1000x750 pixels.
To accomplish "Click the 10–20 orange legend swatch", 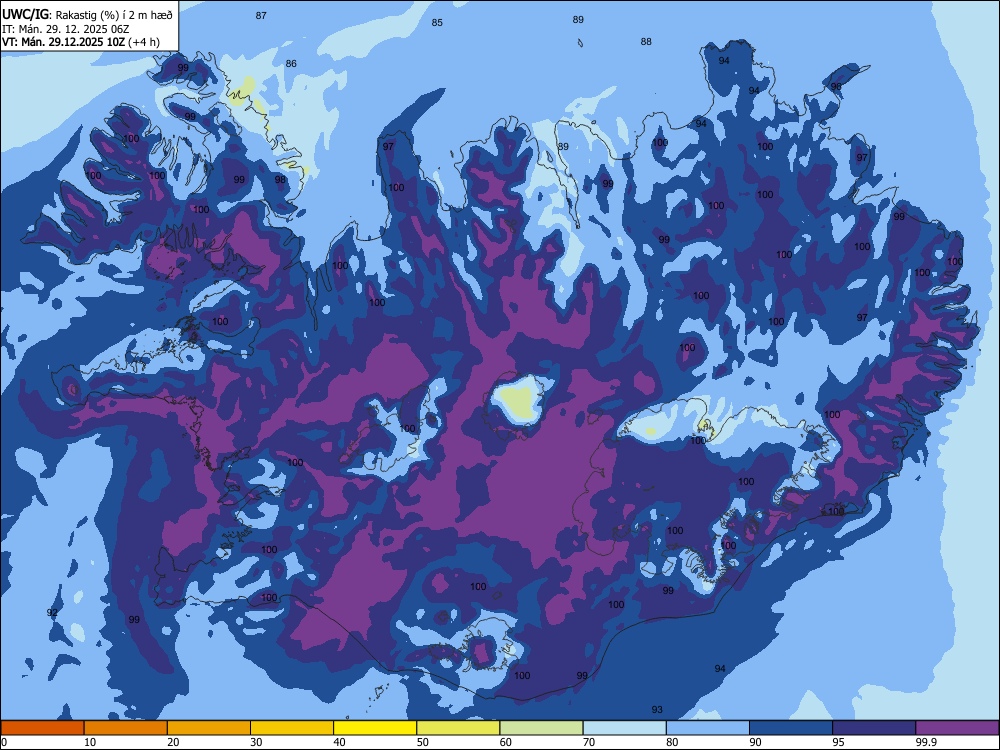I will coord(126,728).
